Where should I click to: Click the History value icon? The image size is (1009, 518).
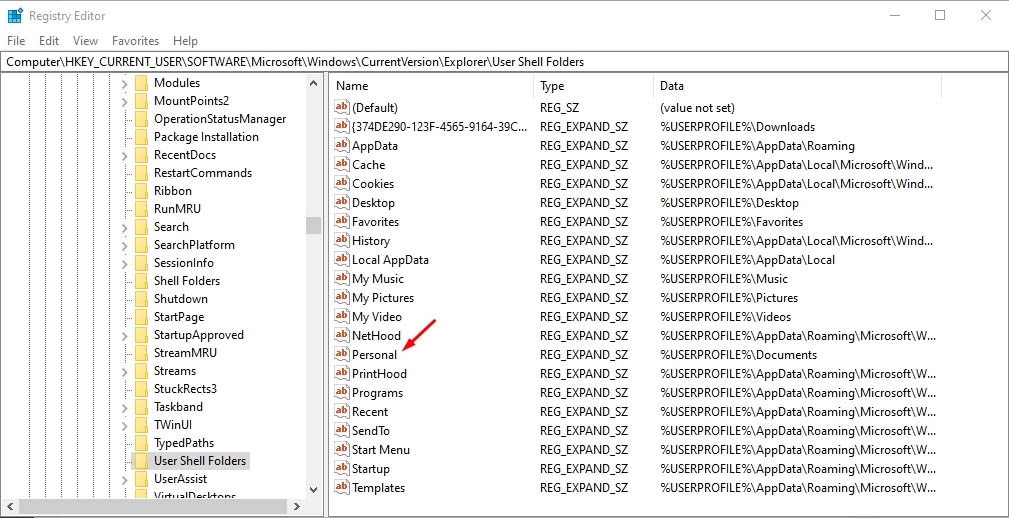(342, 241)
